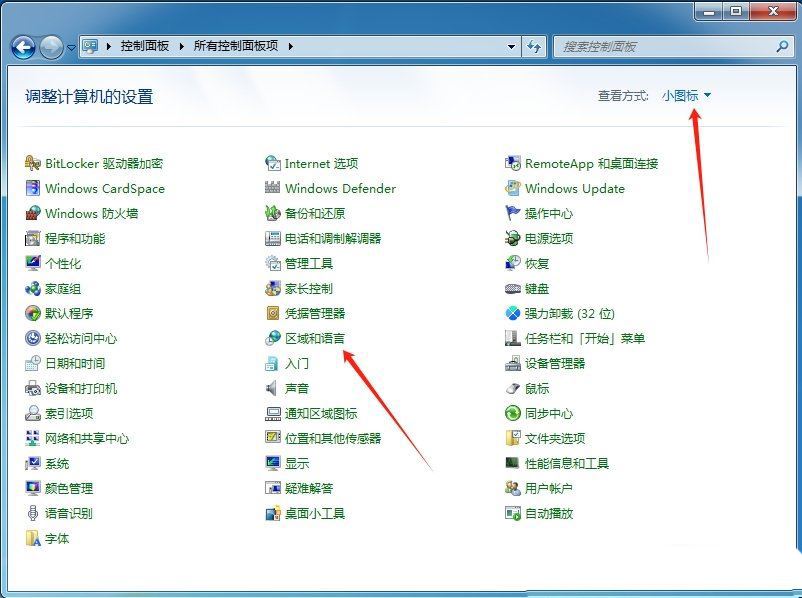Click the 用户帐户 link
The image size is (802, 598).
pos(548,488)
